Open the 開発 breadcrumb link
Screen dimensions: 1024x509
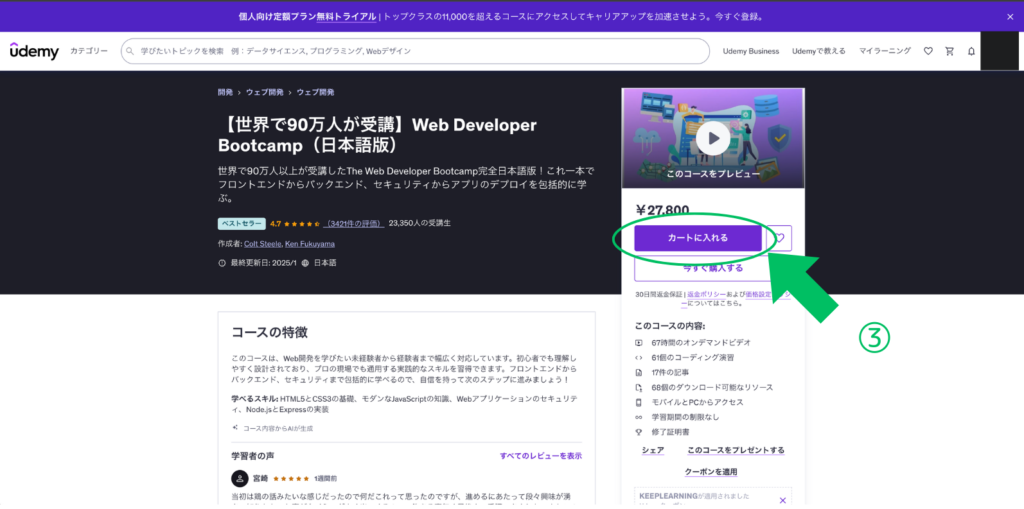click(225, 93)
